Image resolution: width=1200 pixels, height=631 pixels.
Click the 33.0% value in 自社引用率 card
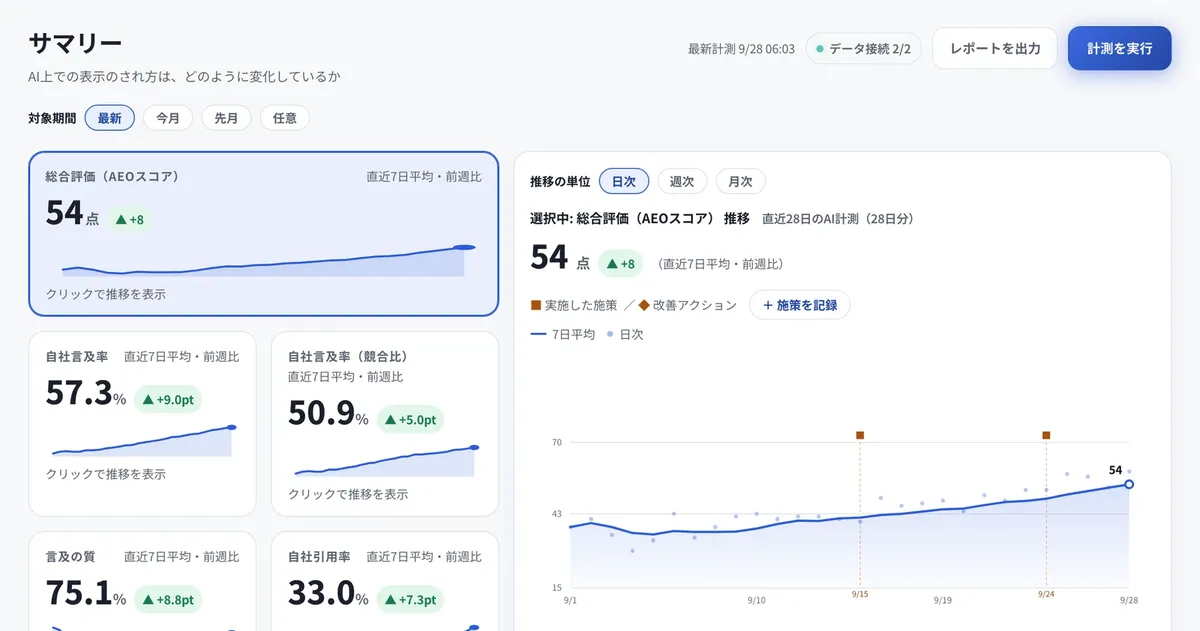(329, 594)
